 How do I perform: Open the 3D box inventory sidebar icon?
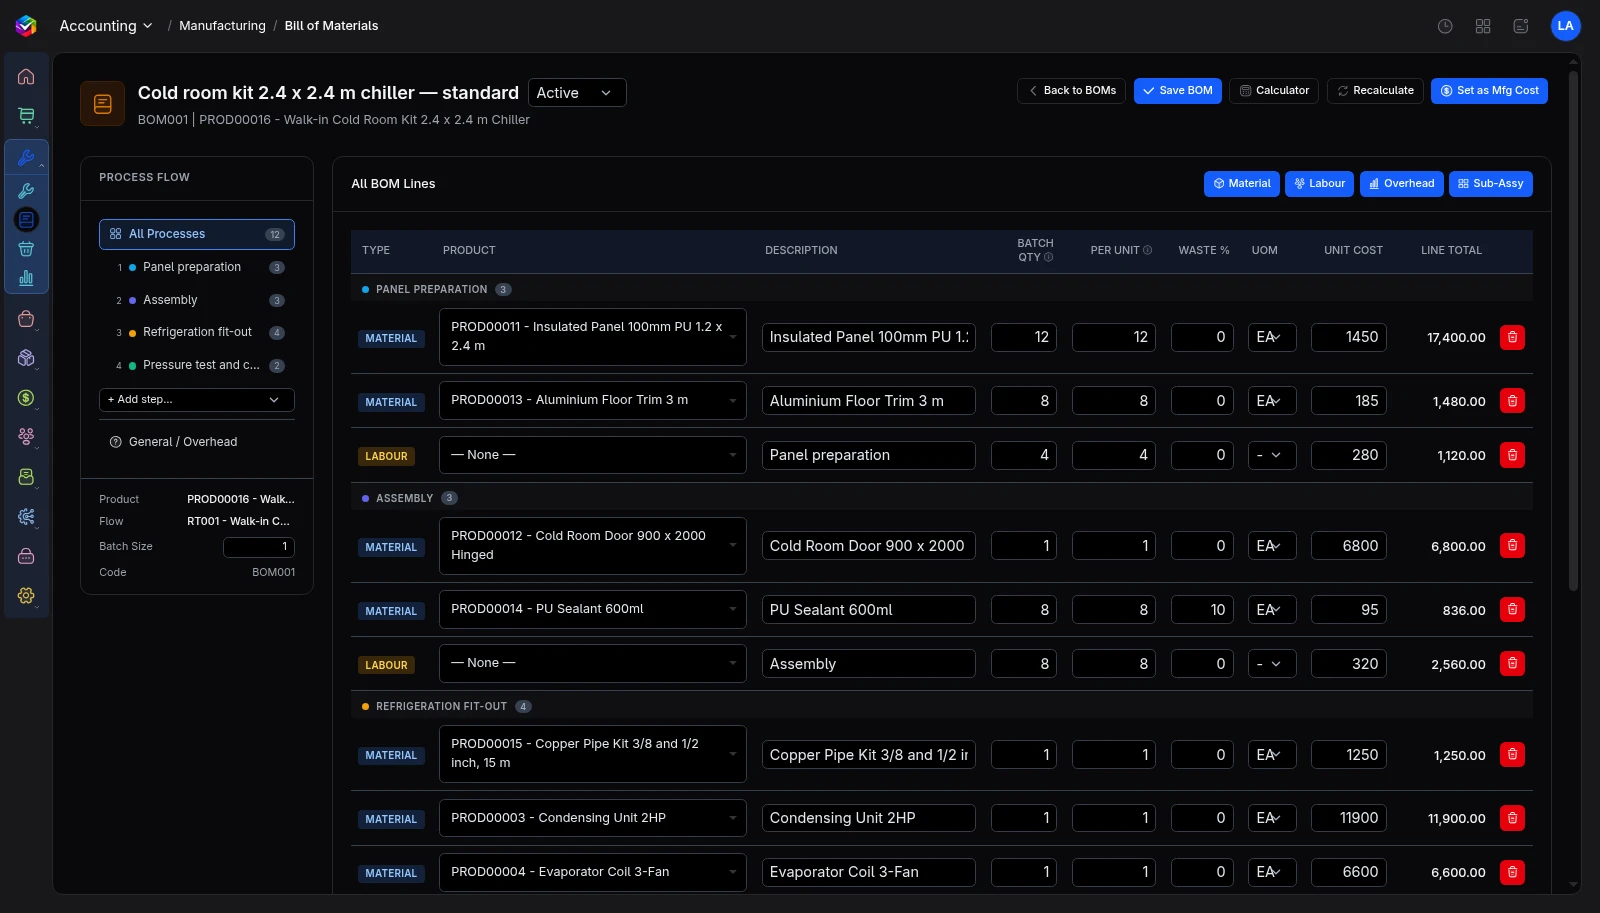click(26, 358)
